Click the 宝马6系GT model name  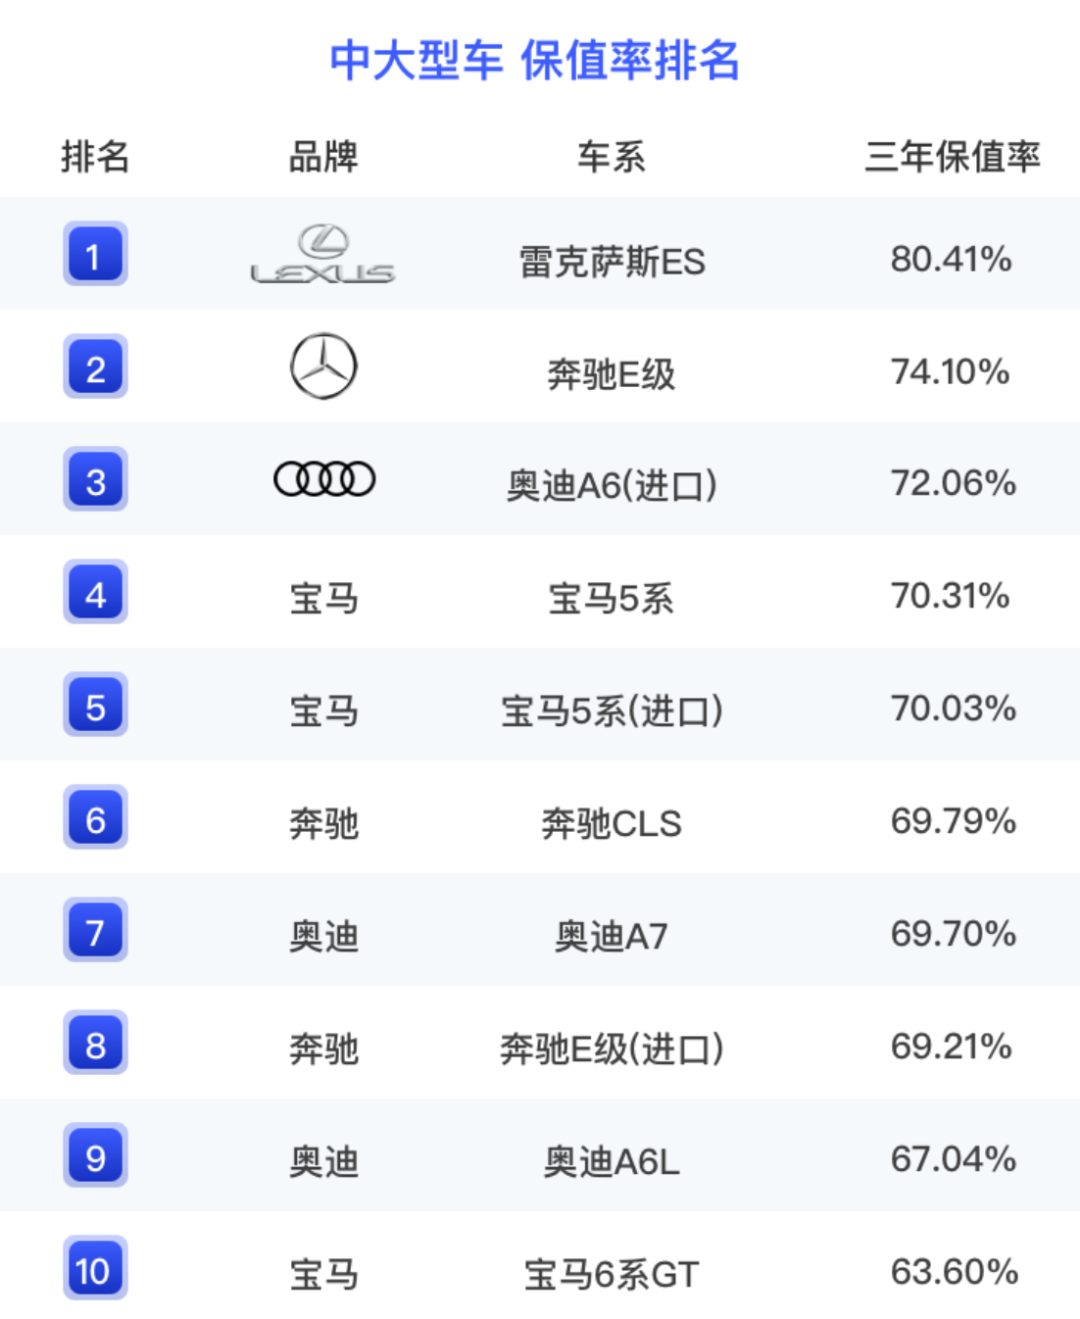click(611, 1274)
